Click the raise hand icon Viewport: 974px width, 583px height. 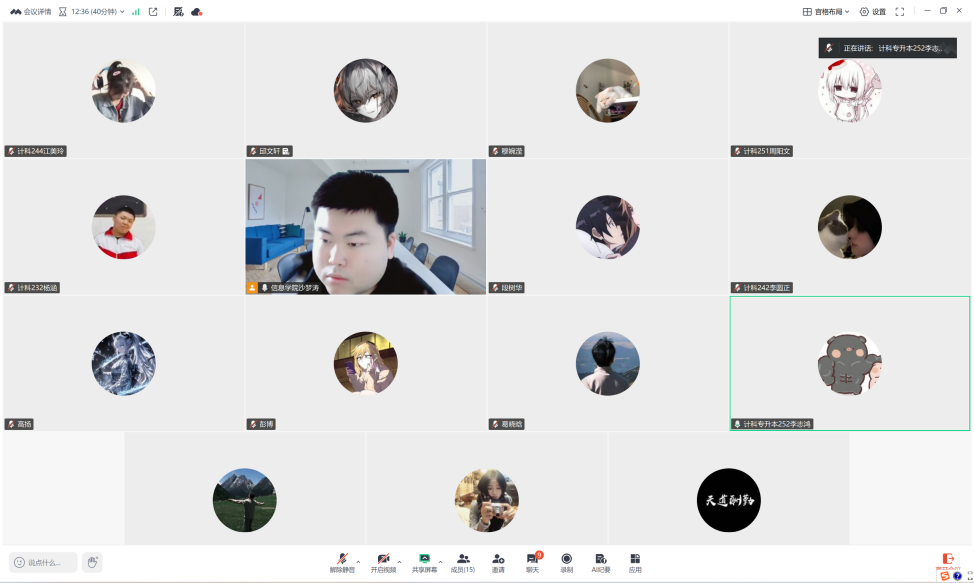(92, 562)
